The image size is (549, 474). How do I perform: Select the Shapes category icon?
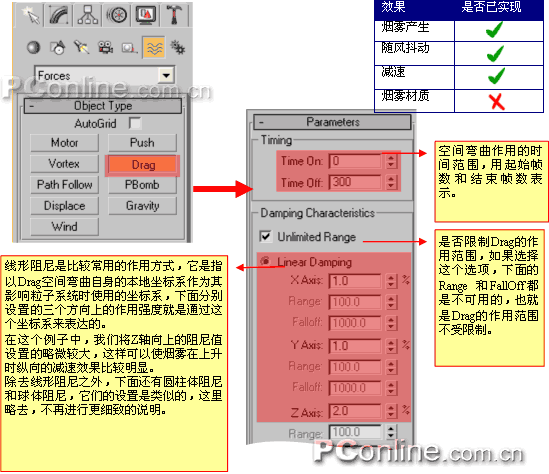point(58,47)
